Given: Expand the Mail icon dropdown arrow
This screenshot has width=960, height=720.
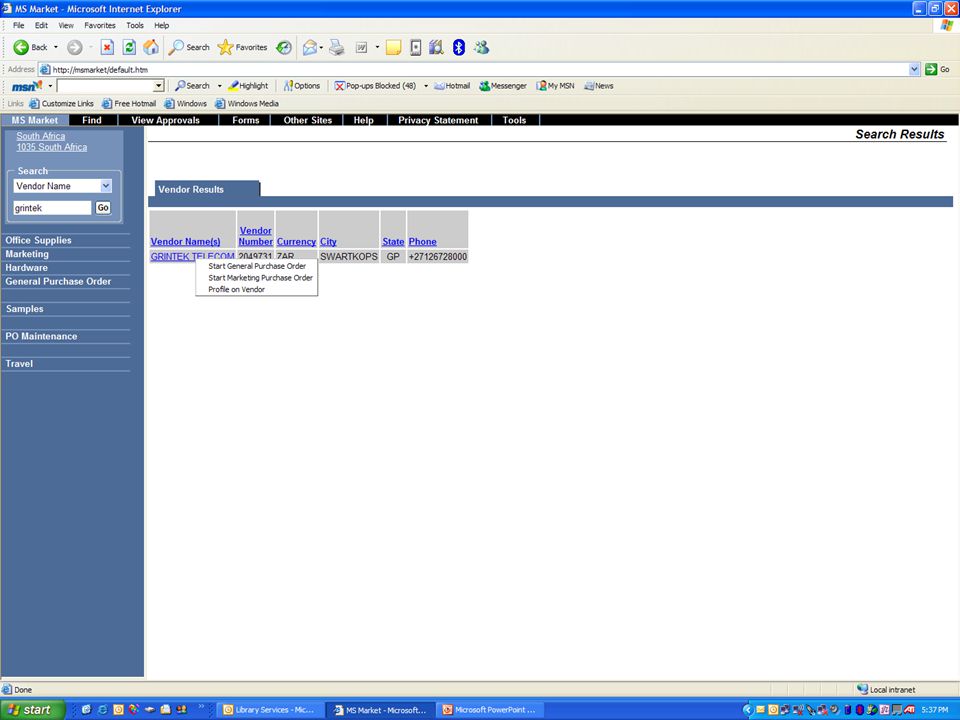Looking at the screenshot, I should pyautogui.click(x=321, y=47).
